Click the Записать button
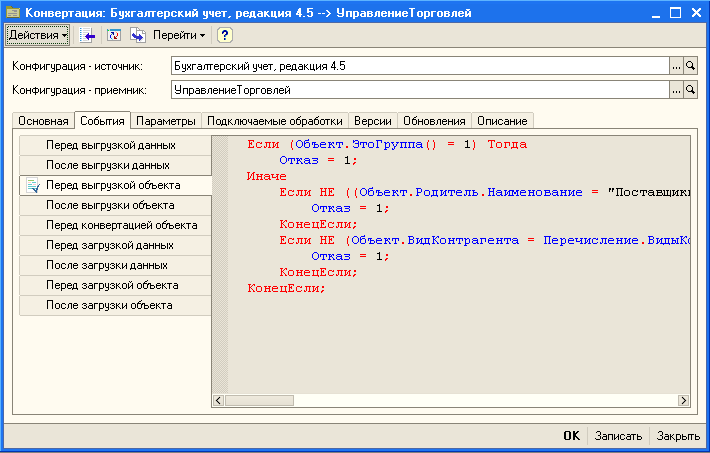The width and height of the screenshot is (710, 453). (x=618, y=436)
